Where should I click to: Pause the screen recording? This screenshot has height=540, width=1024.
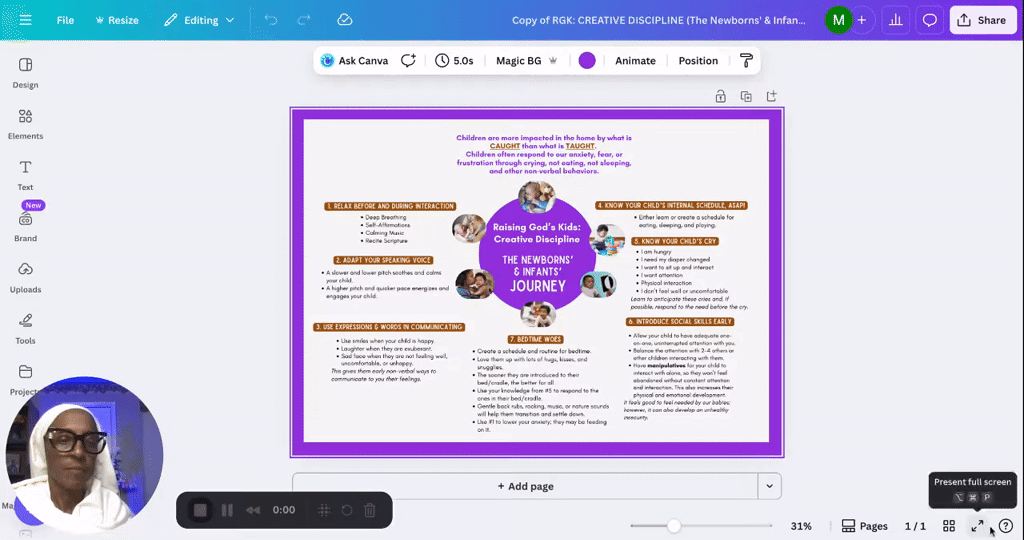(x=227, y=510)
